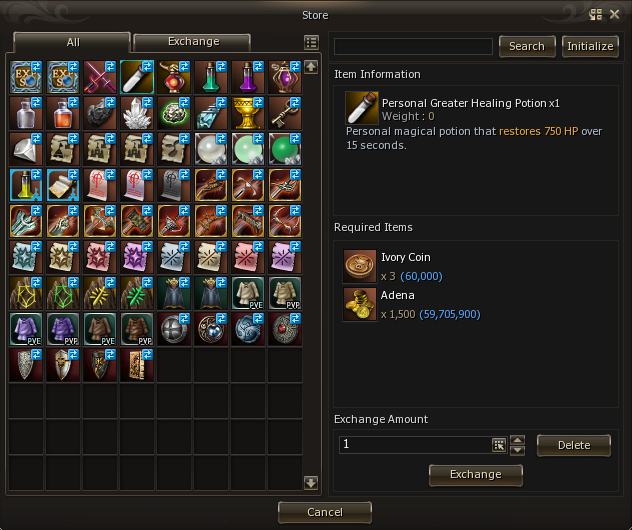Click the Exchange confirm button

click(x=476, y=475)
